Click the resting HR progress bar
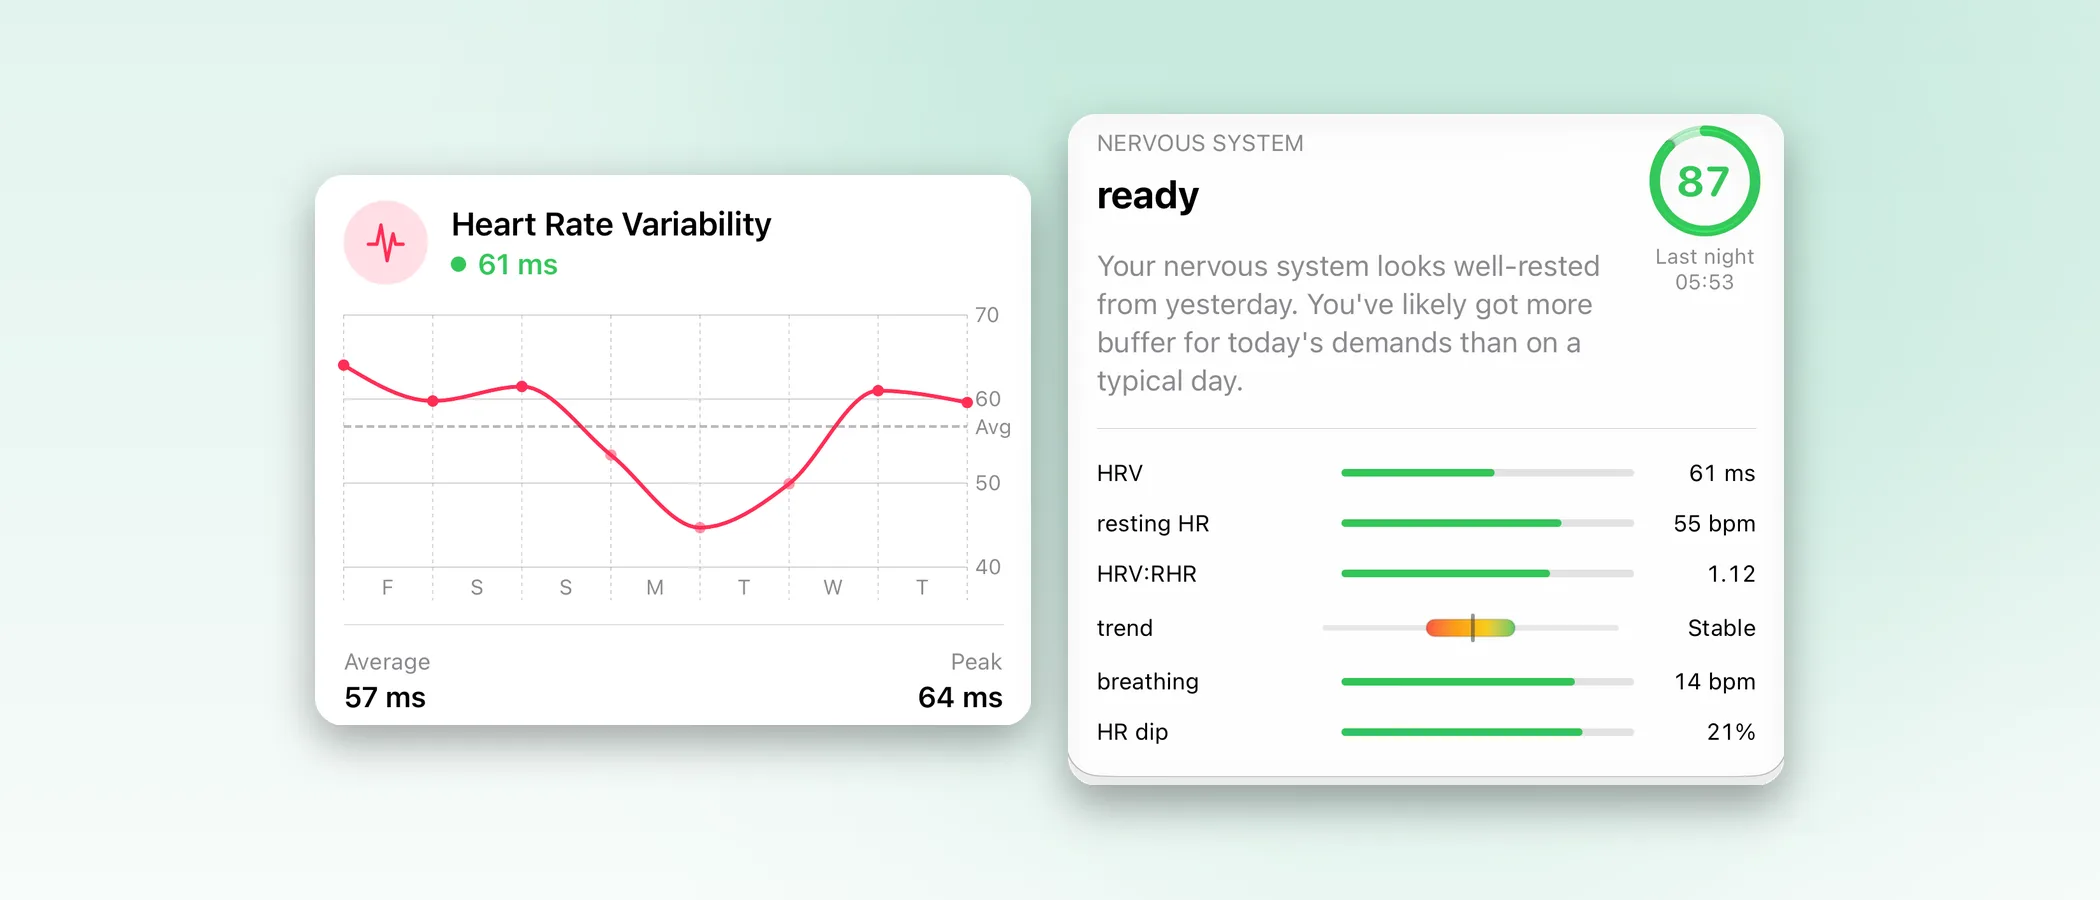The width and height of the screenshot is (2100, 900). click(x=1487, y=523)
